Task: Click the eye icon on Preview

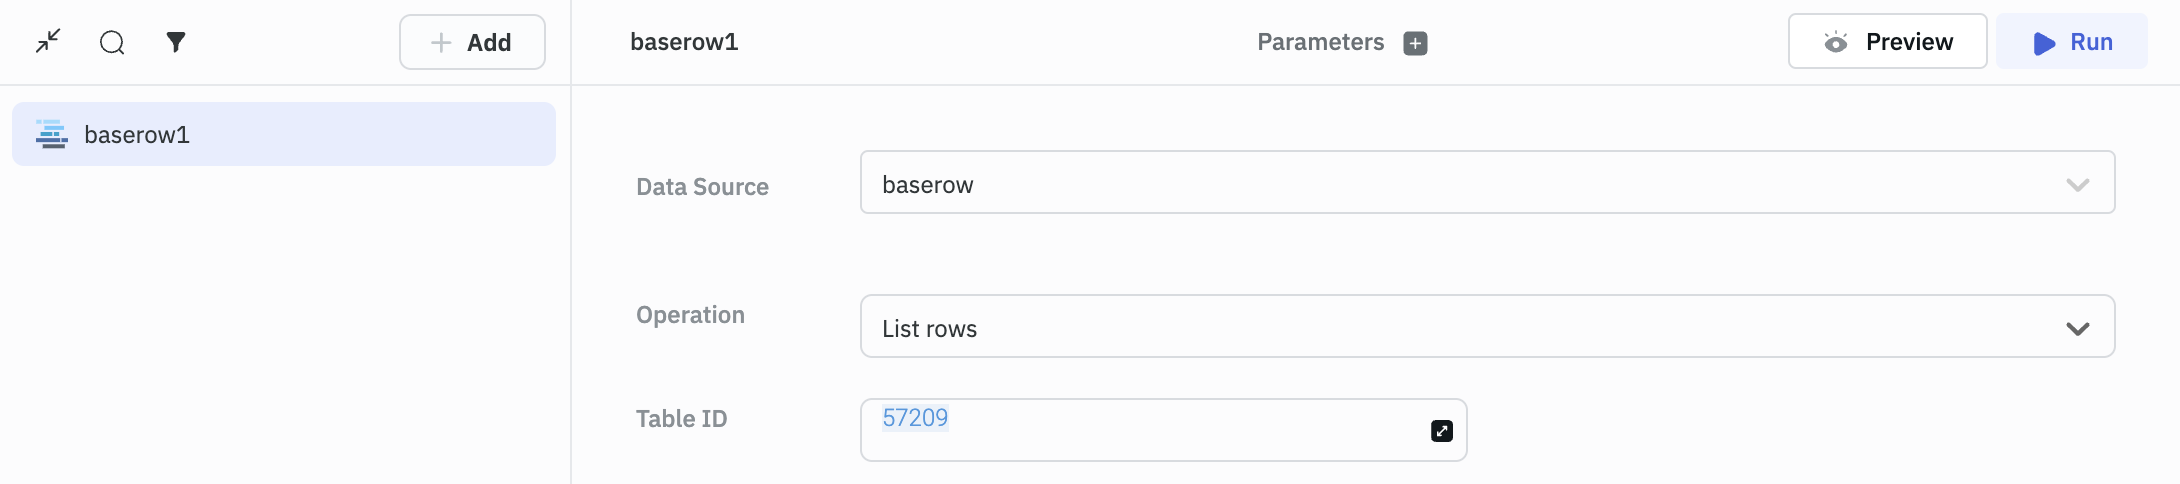Action: tap(1835, 42)
